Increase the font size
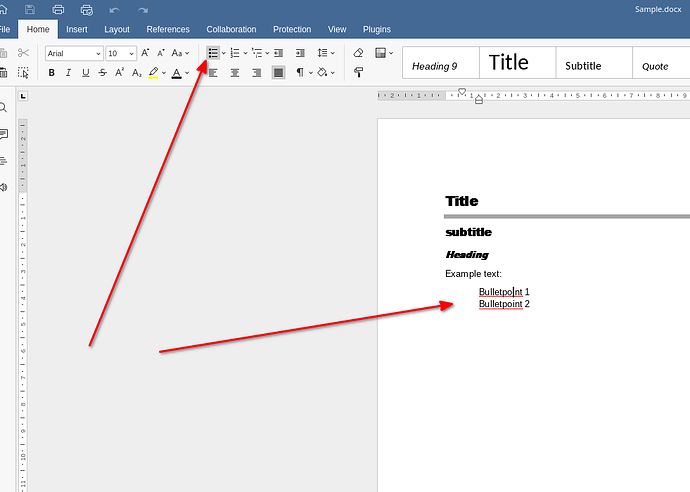The image size is (690, 492). pos(145,53)
